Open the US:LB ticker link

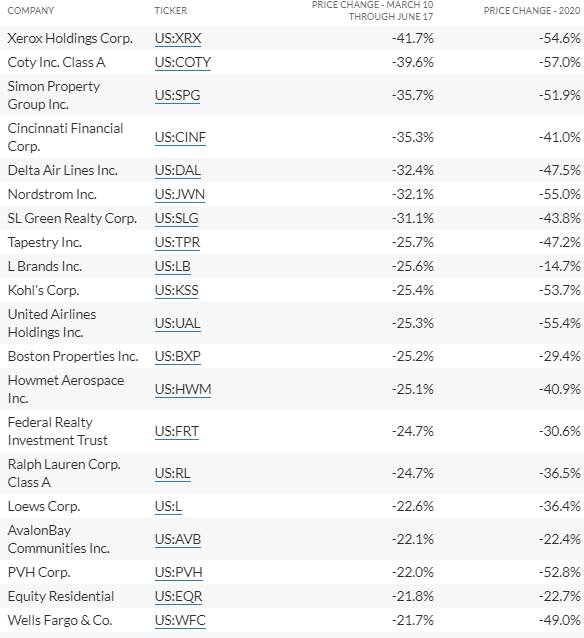173,266
